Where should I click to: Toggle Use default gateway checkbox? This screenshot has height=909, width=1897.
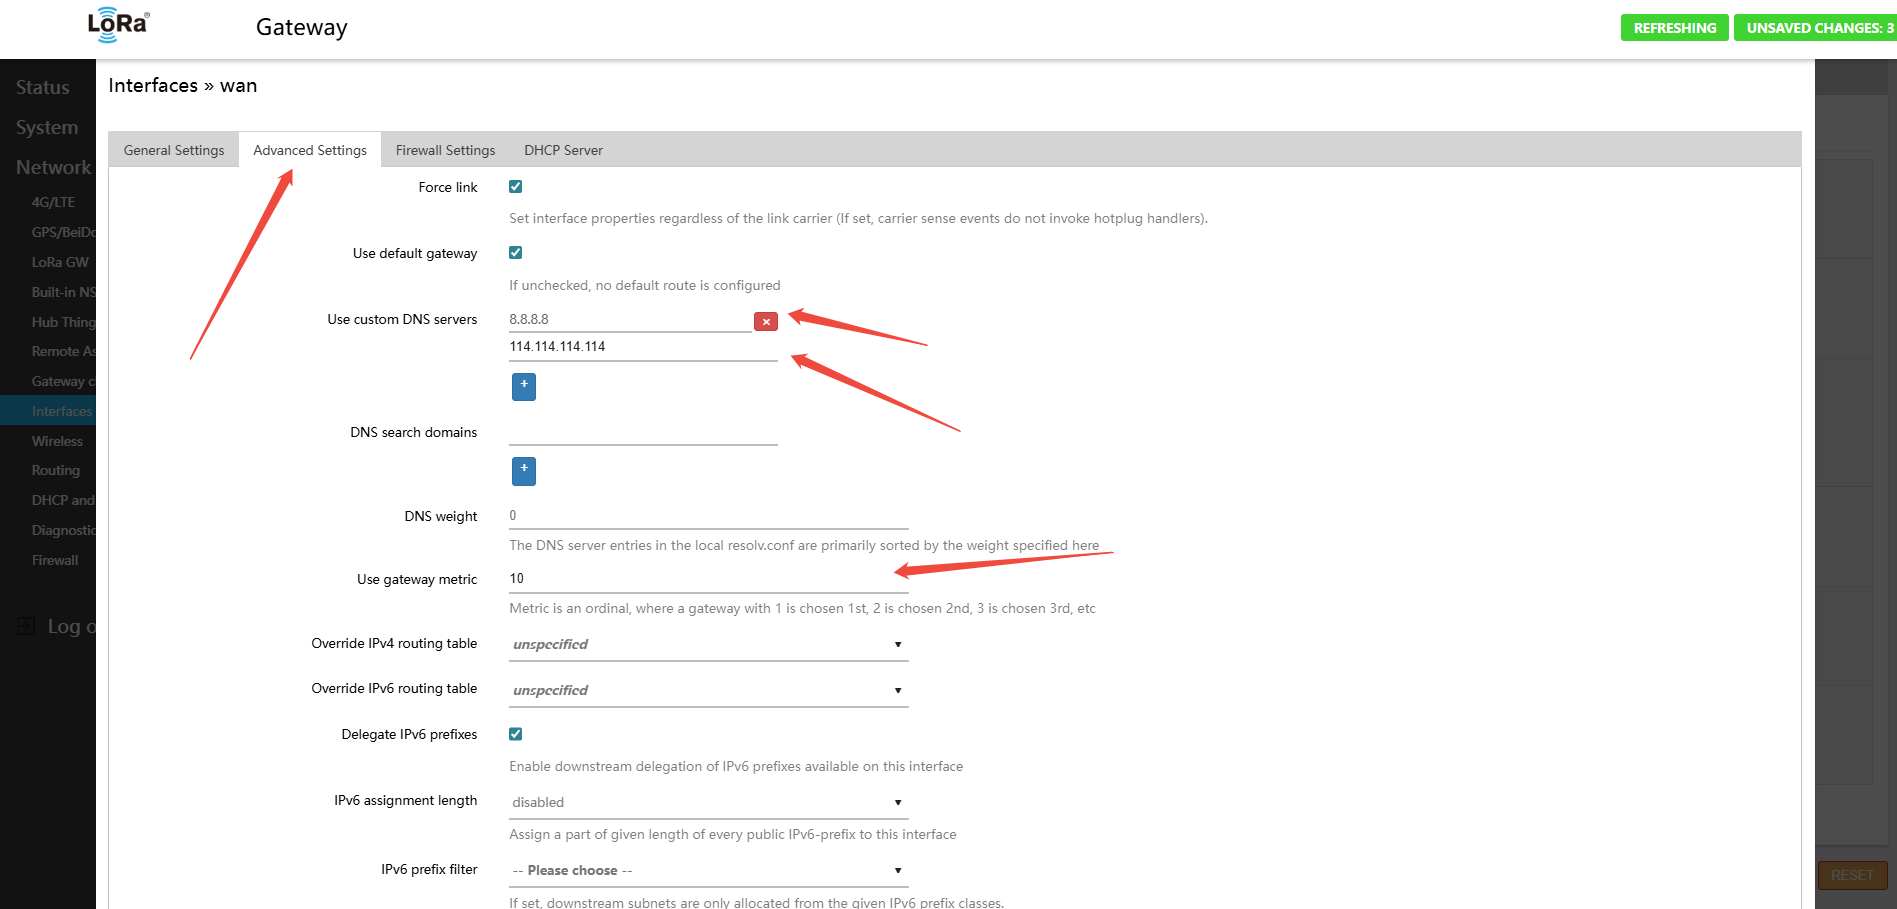516,253
